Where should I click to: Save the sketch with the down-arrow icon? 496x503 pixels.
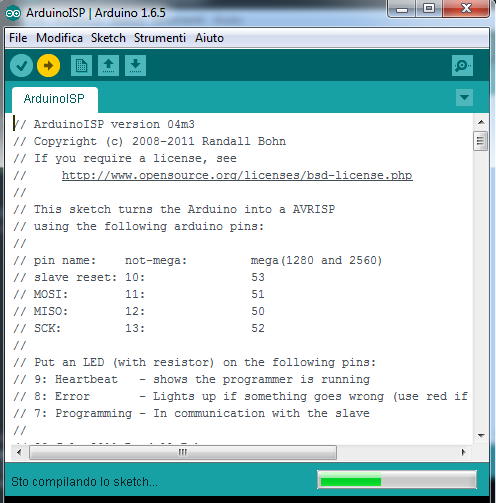pyautogui.click(x=135, y=66)
